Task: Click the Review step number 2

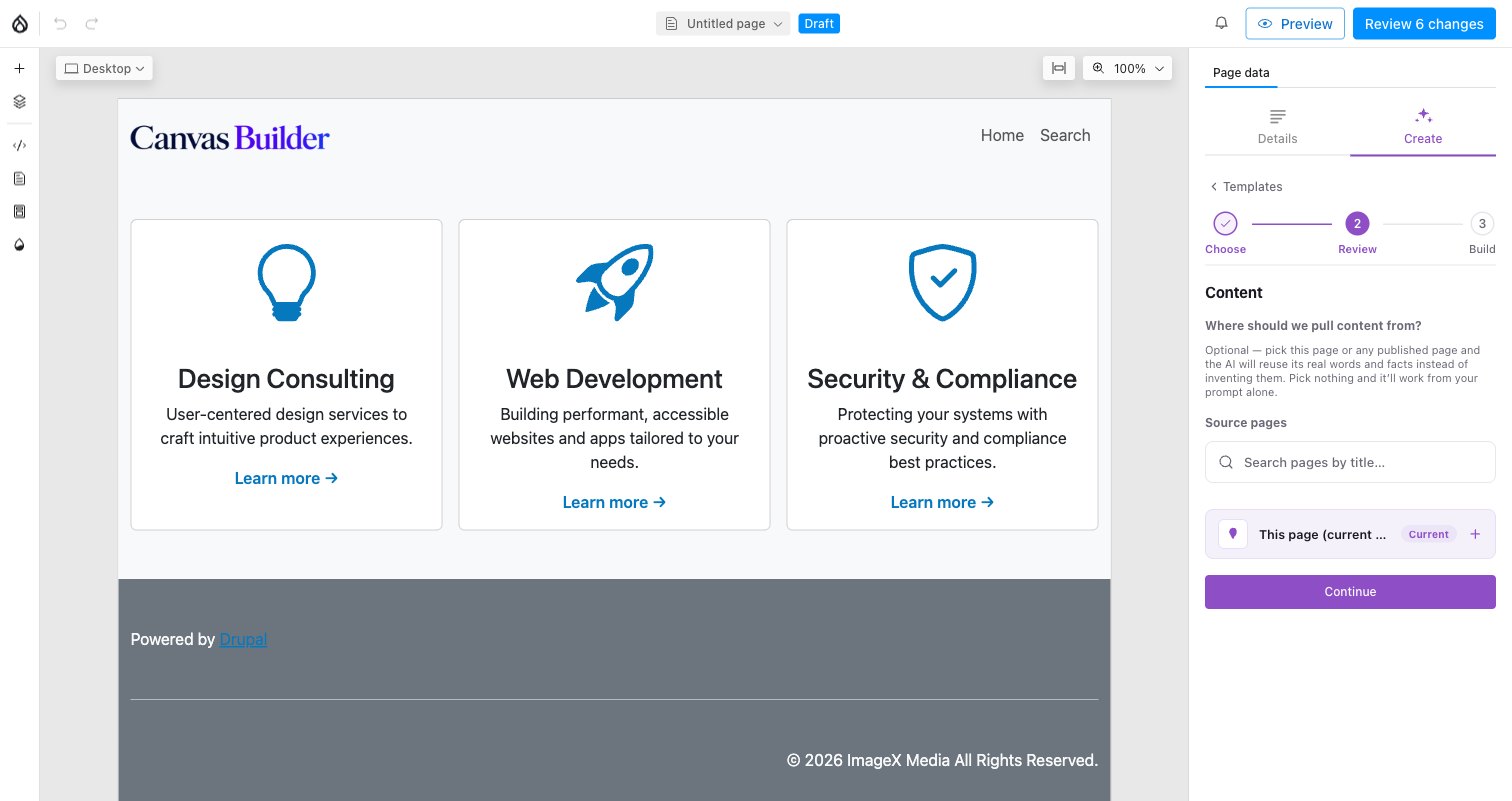Action: click(x=1357, y=223)
